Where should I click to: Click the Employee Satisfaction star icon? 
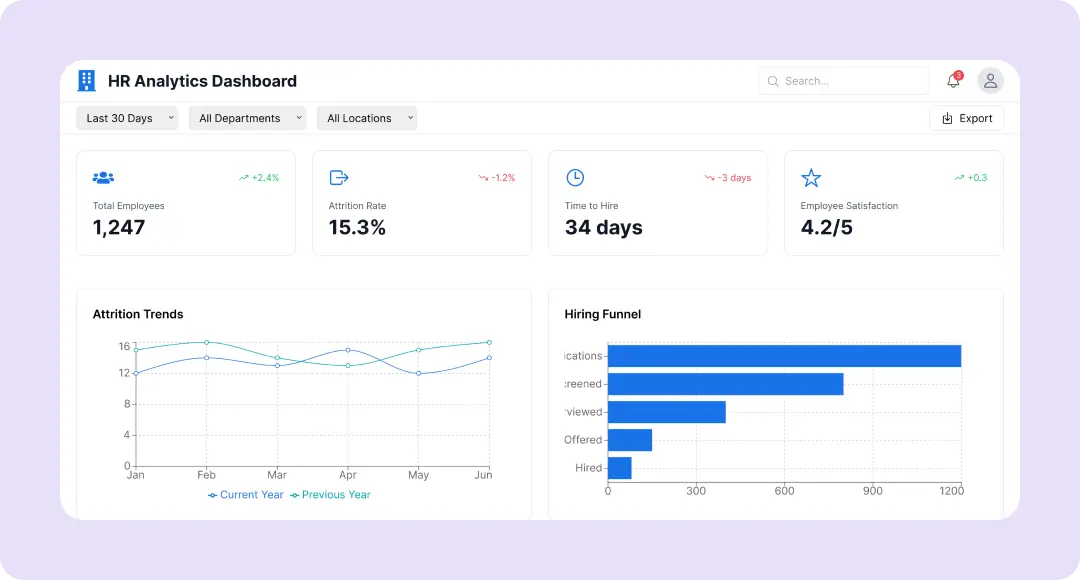tap(811, 178)
